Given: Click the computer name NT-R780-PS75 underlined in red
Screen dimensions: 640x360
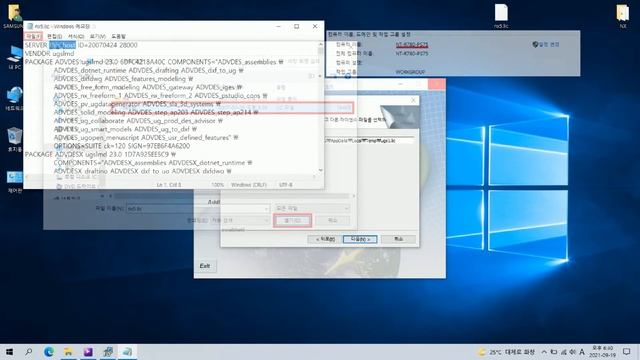Looking at the screenshot, I should 411,44.
